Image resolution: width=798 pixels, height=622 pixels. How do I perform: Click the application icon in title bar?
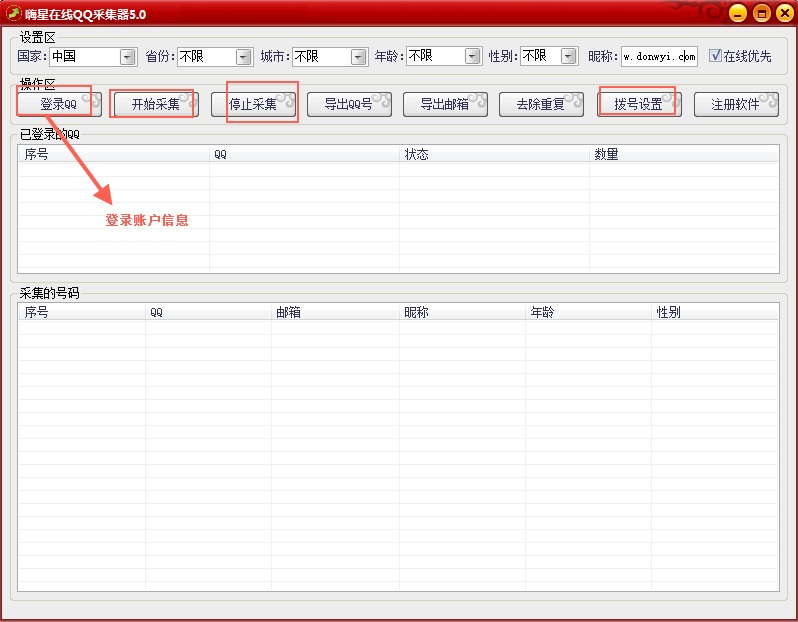tap(14, 13)
